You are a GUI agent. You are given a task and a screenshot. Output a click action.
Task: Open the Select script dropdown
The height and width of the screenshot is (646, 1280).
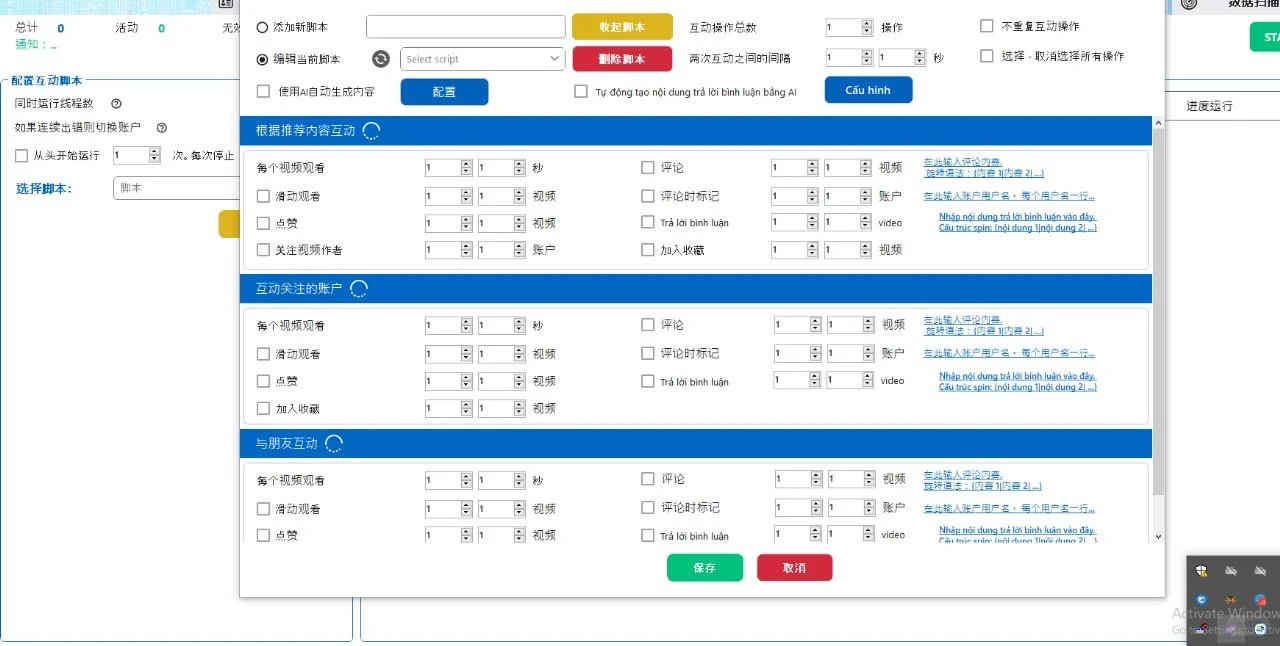click(x=482, y=59)
